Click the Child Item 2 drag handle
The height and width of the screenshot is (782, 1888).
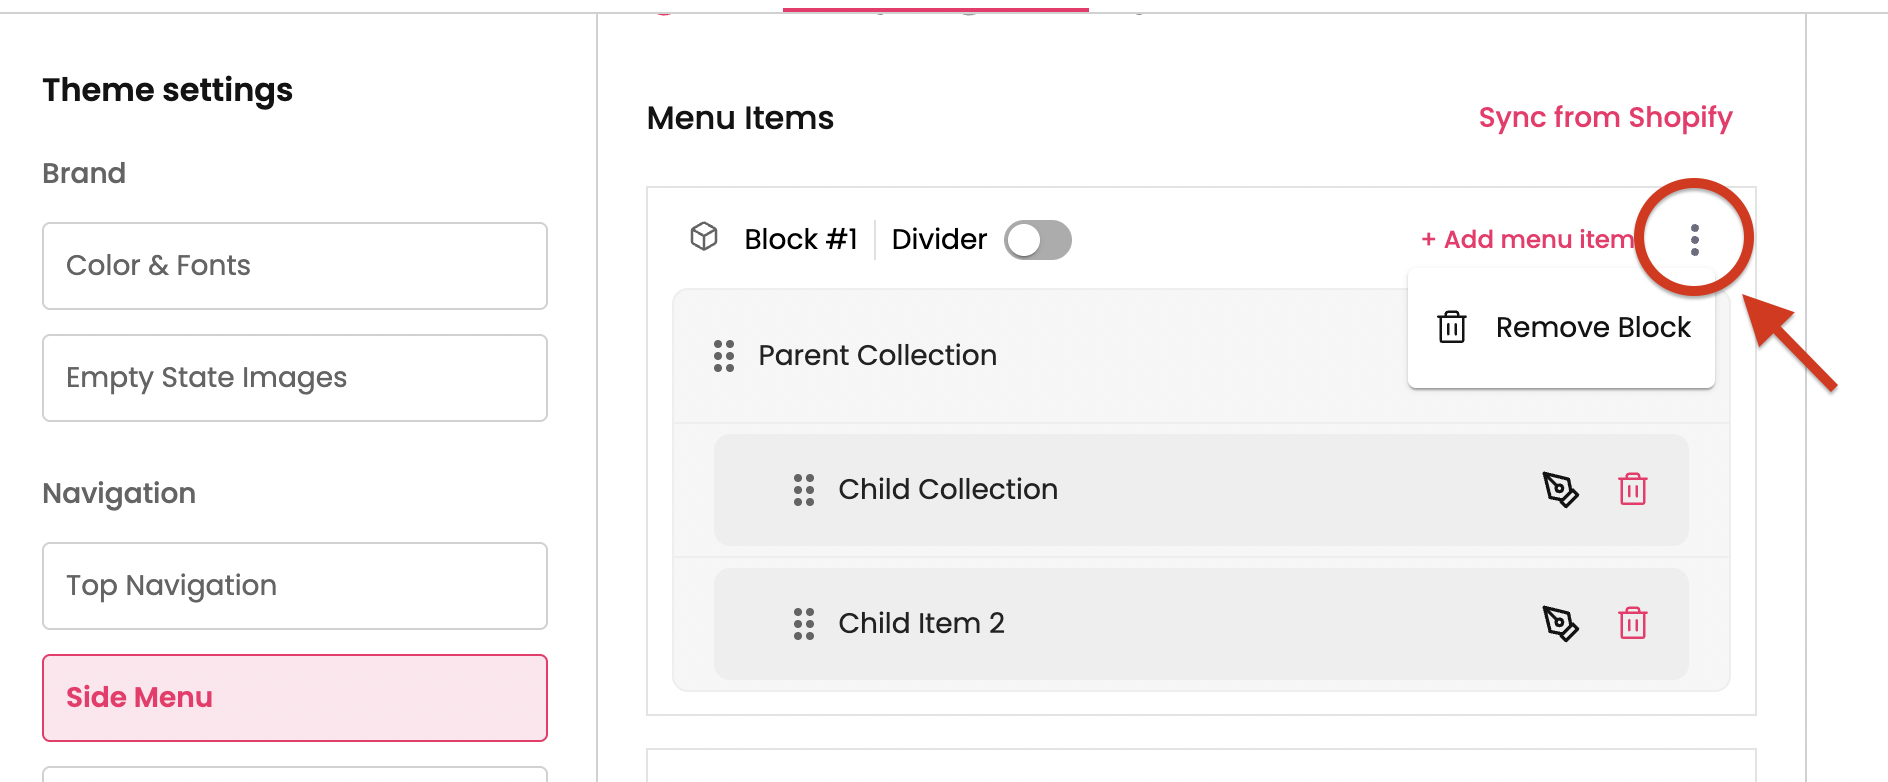pyautogui.click(x=804, y=624)
